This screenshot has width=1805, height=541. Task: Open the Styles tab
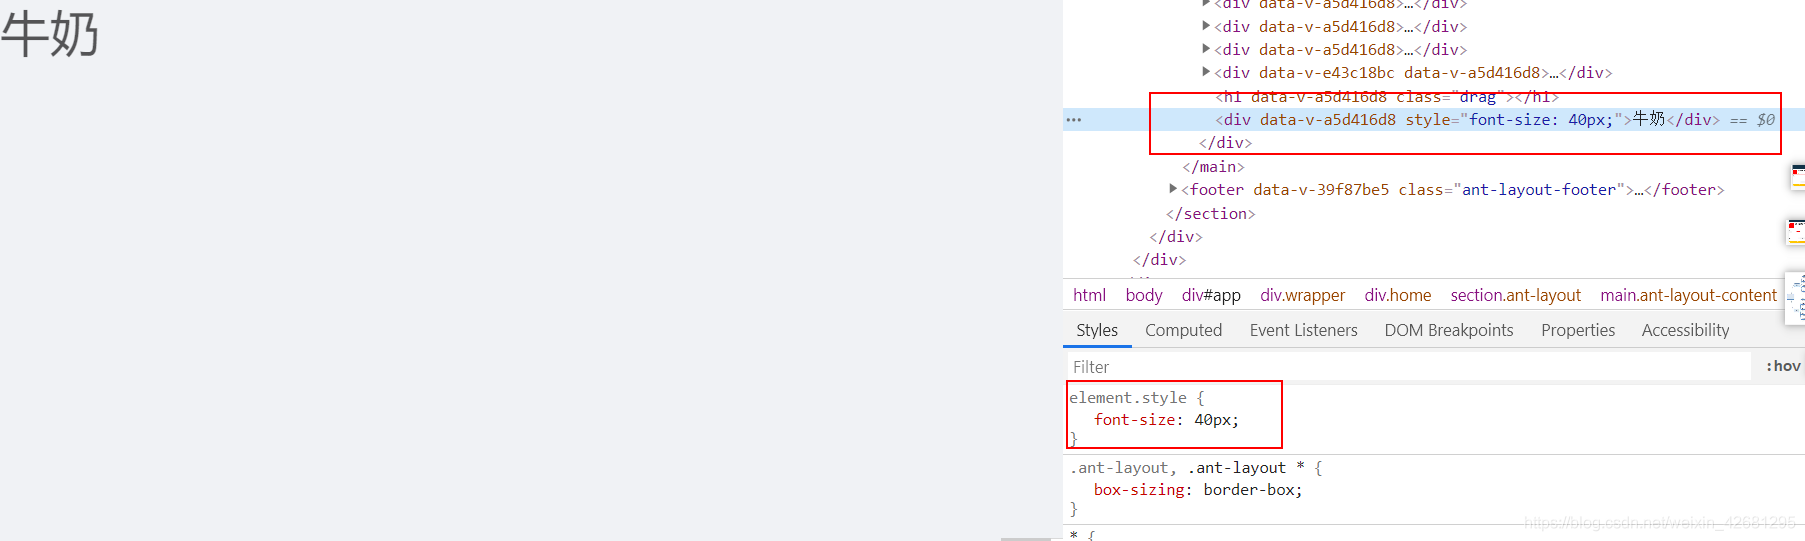(x=1097, y=330)
